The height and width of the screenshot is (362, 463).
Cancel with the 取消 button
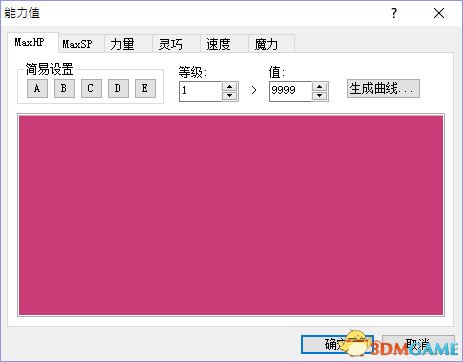tap(418, 344)
